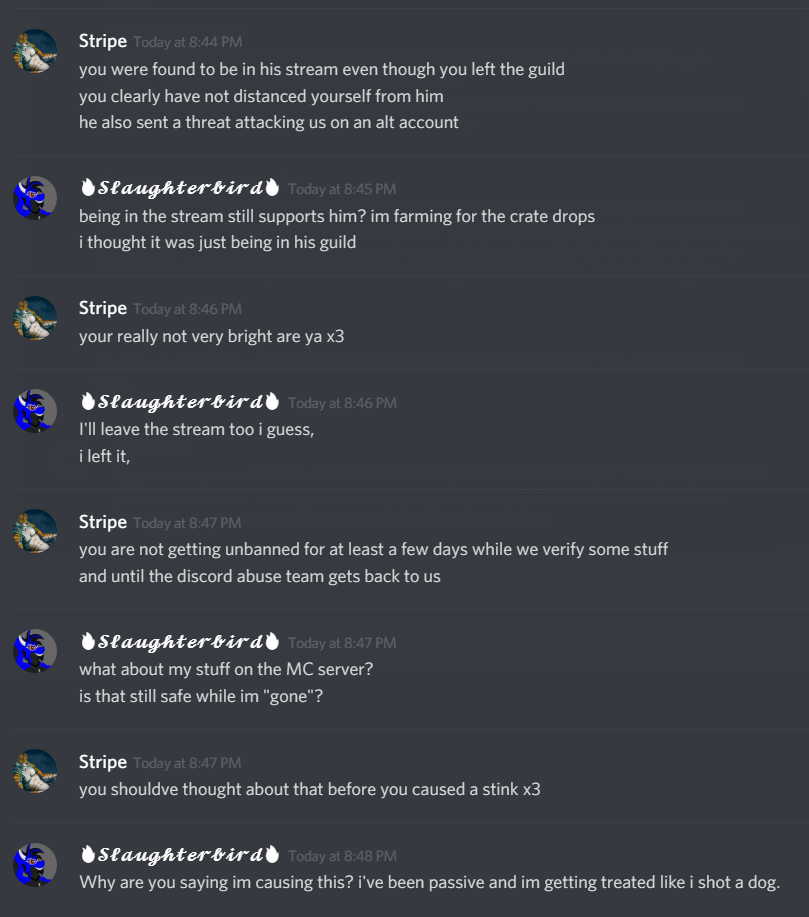The image size is (809, 917).
Task: Select the message "is that still safe while im gone"
Action: (201, 696)
